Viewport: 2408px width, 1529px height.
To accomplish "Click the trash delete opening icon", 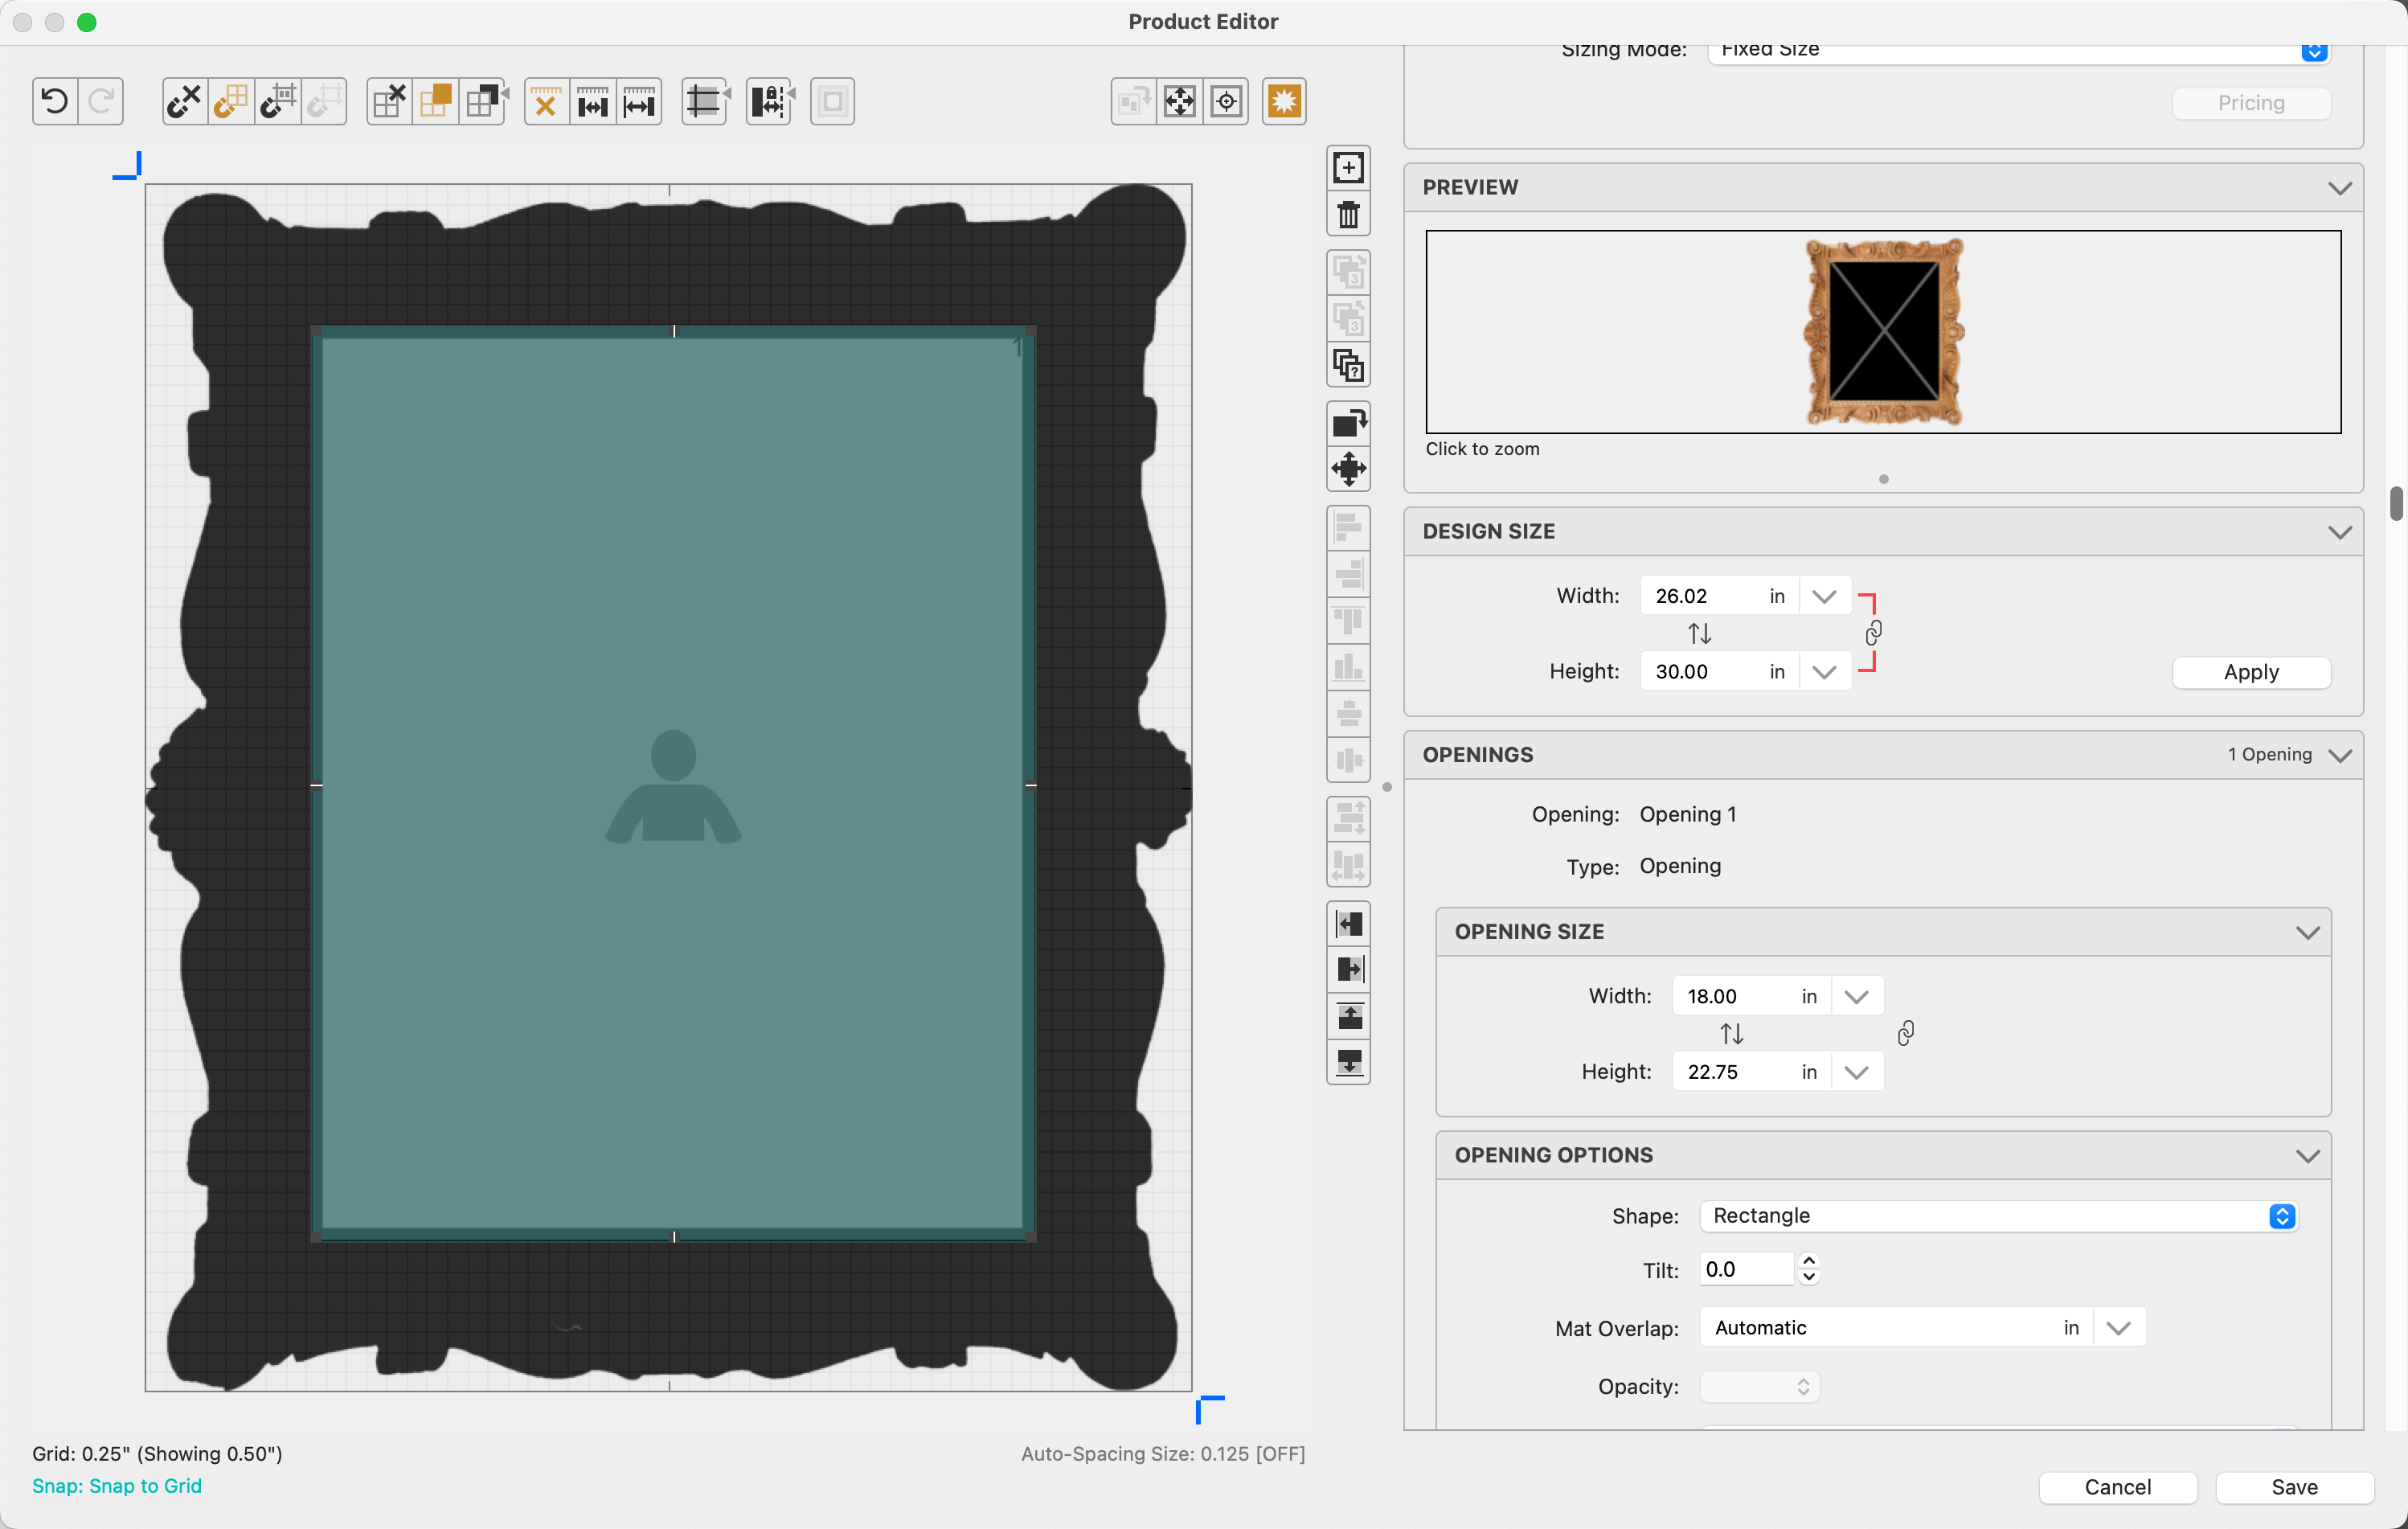I will (1348, 215).
